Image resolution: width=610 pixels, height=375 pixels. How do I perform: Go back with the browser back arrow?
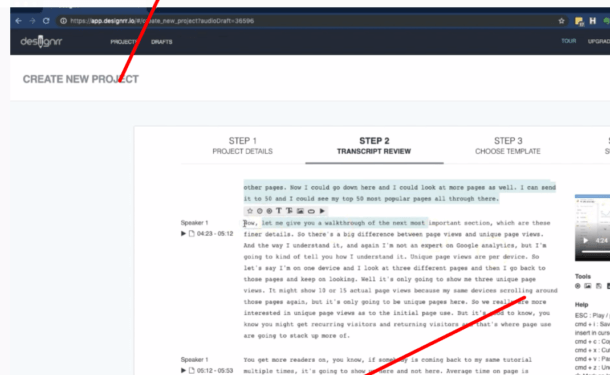pos(19,21)
